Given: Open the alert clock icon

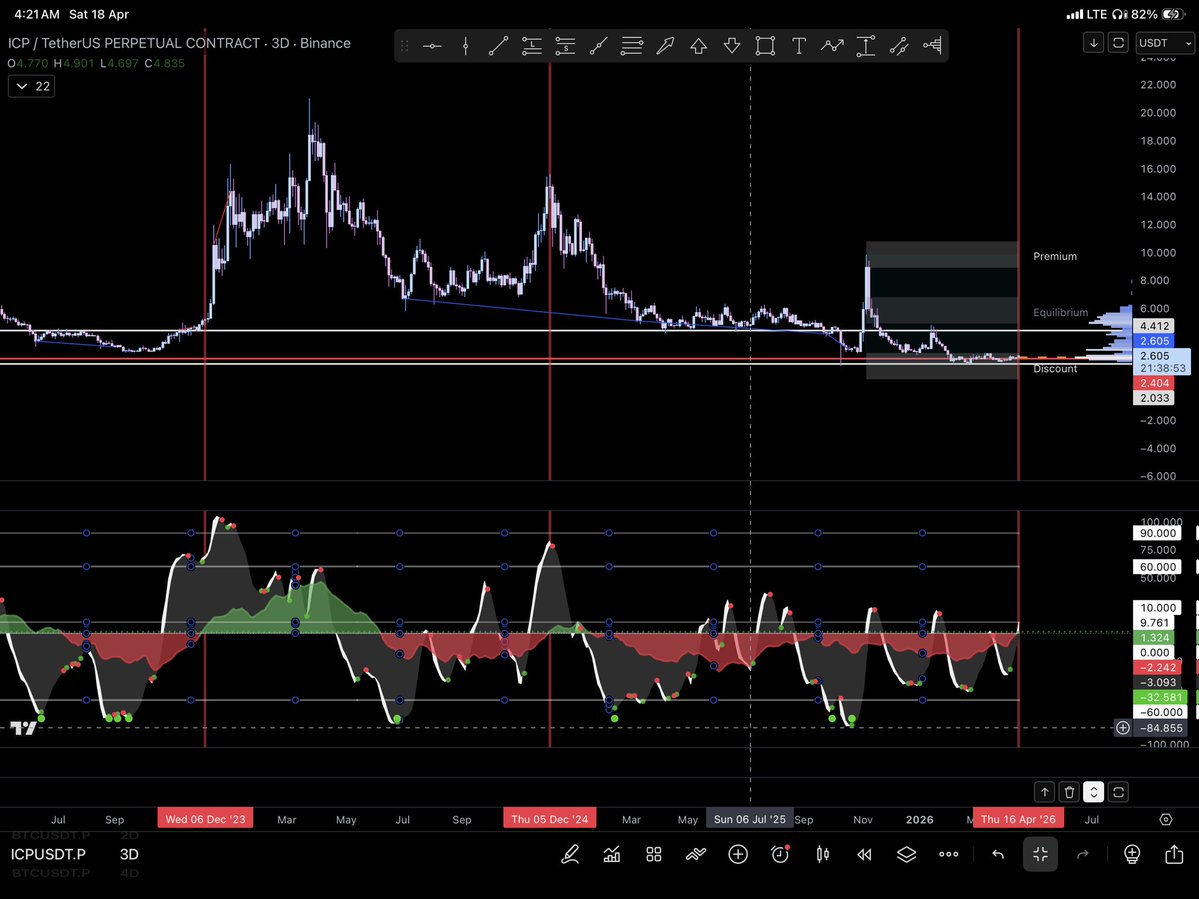Looking at the screenshot, I should pos(780,854).
